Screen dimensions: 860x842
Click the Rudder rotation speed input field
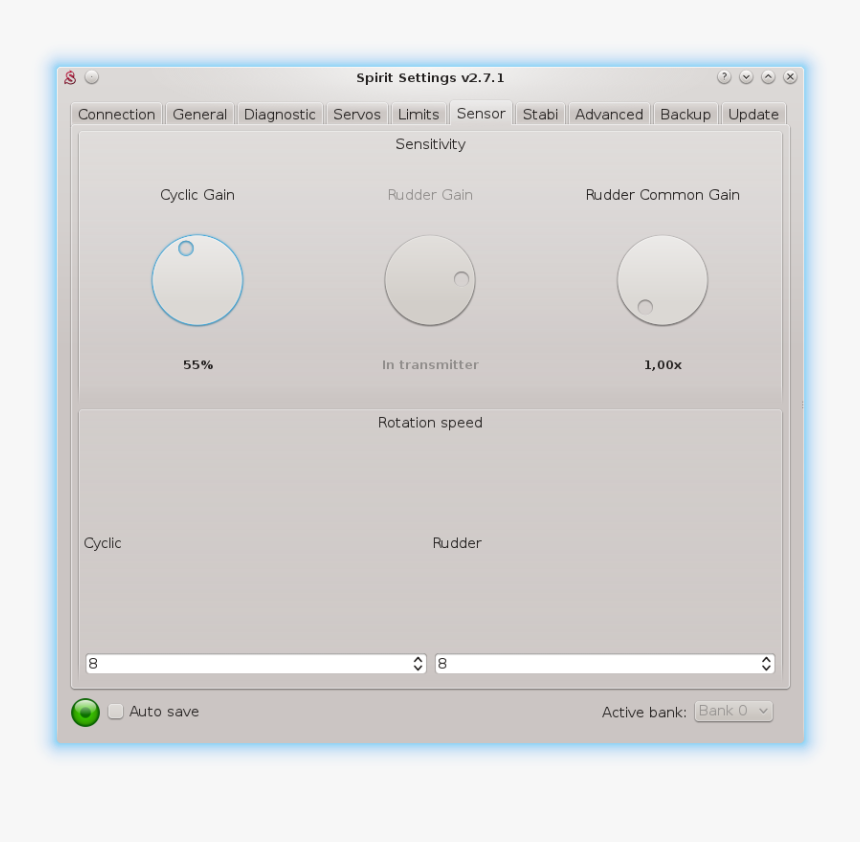coord(605,664)
